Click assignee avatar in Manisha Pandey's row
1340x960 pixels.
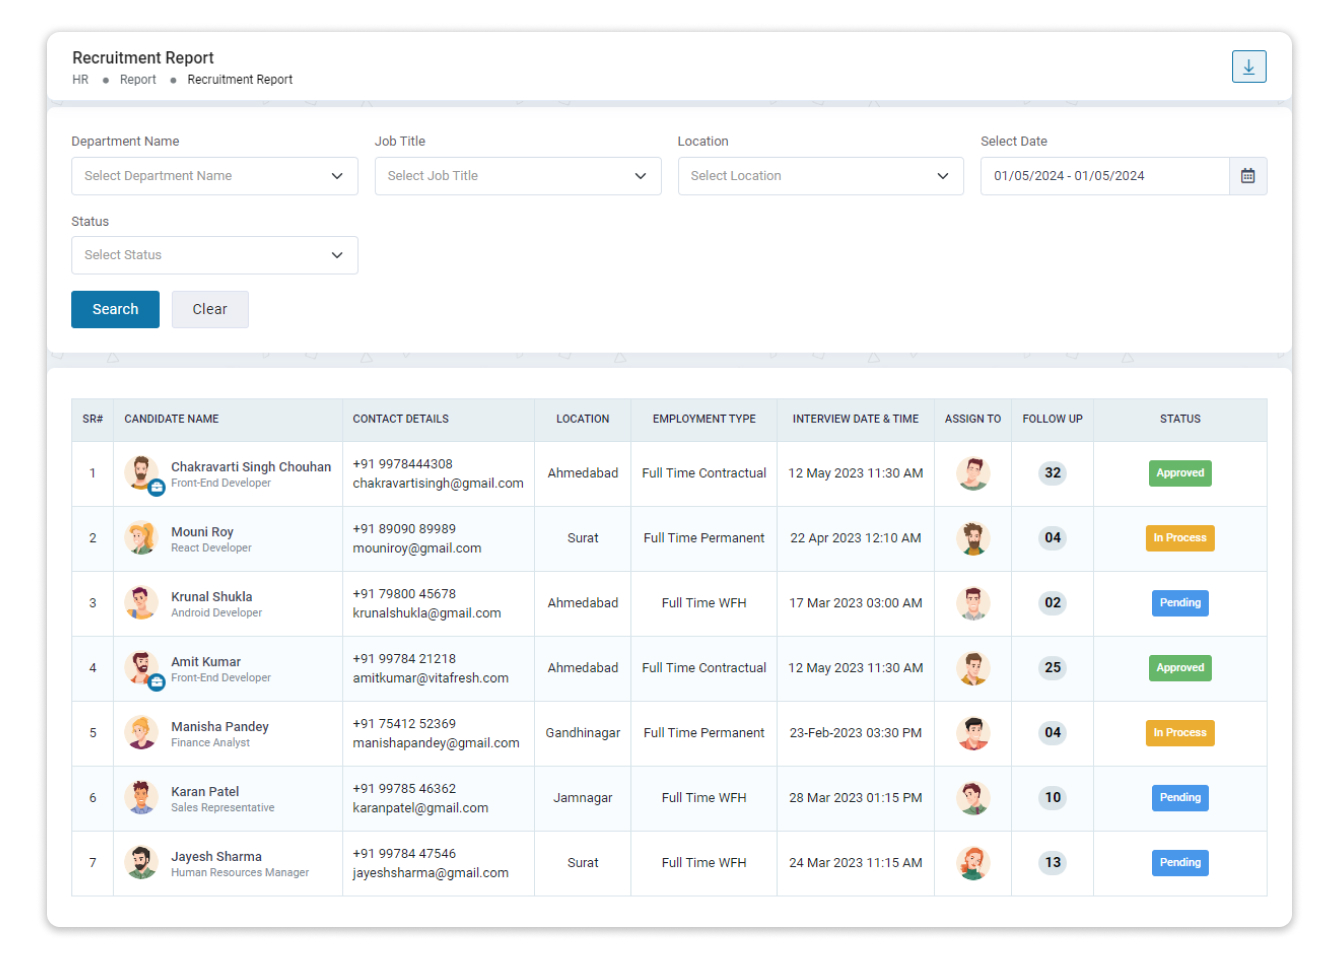[973, 733]
